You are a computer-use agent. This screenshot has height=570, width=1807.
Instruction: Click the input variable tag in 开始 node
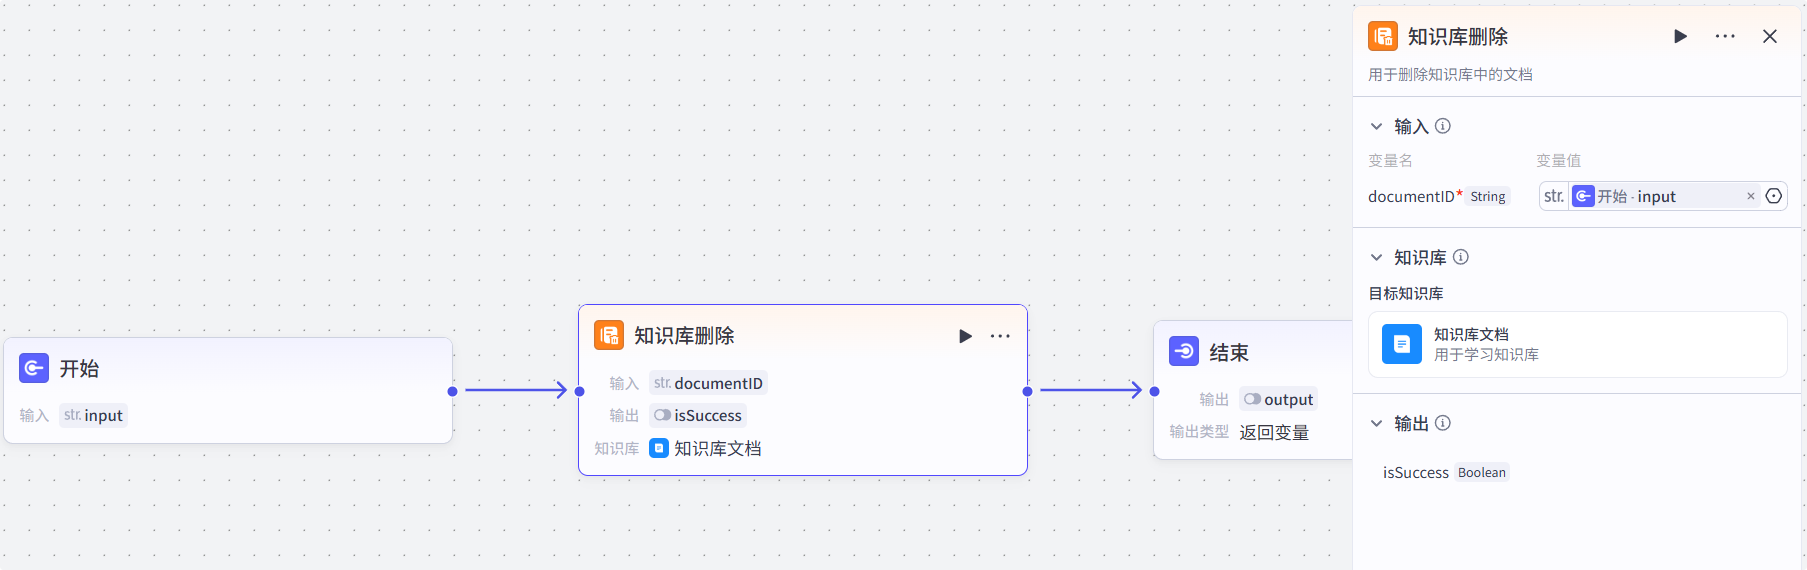tap(93, 415)
